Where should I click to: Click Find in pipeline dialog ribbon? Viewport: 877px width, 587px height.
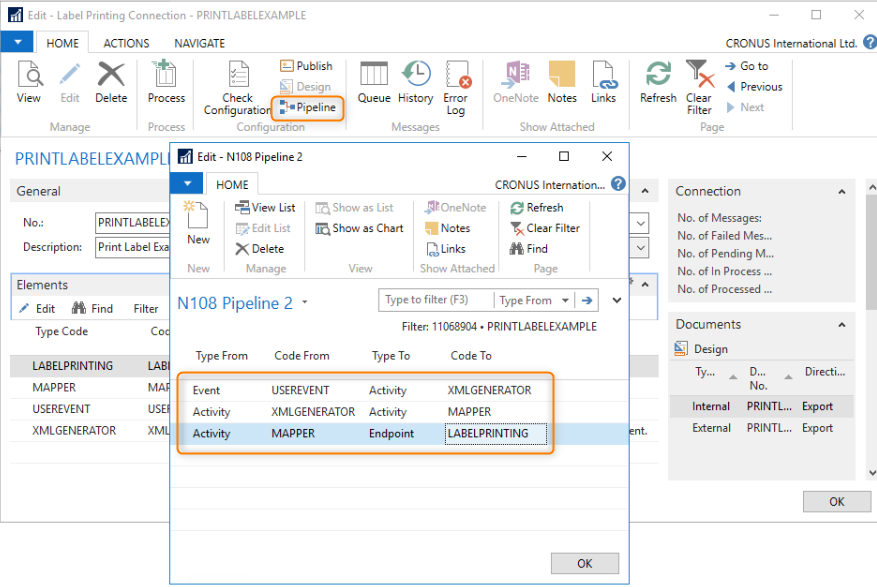(529, 249)
